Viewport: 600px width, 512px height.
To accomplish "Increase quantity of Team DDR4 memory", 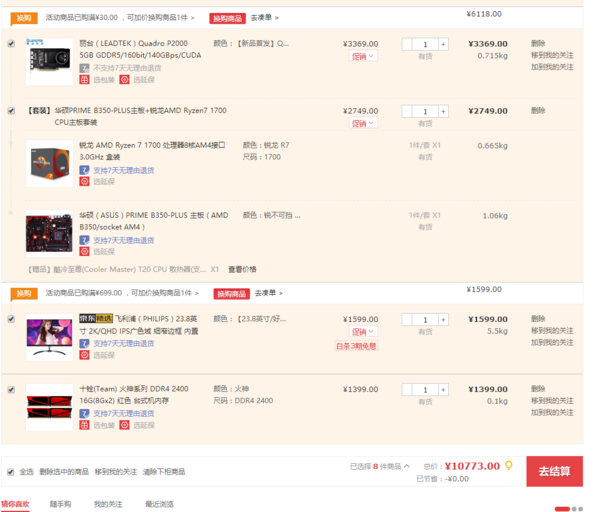I will [x=443, y=390].
